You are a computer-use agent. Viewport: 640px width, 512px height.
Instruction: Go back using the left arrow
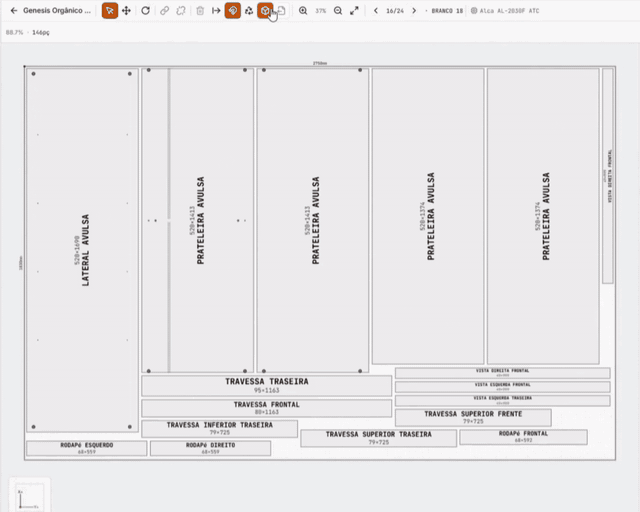pos(13,11)
